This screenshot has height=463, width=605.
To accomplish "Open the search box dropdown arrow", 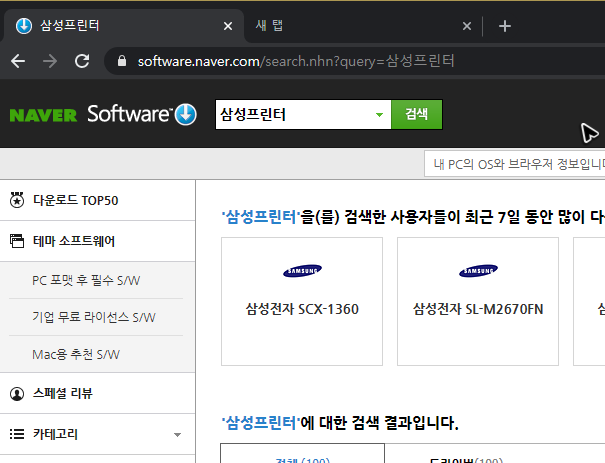I will 380,115.
